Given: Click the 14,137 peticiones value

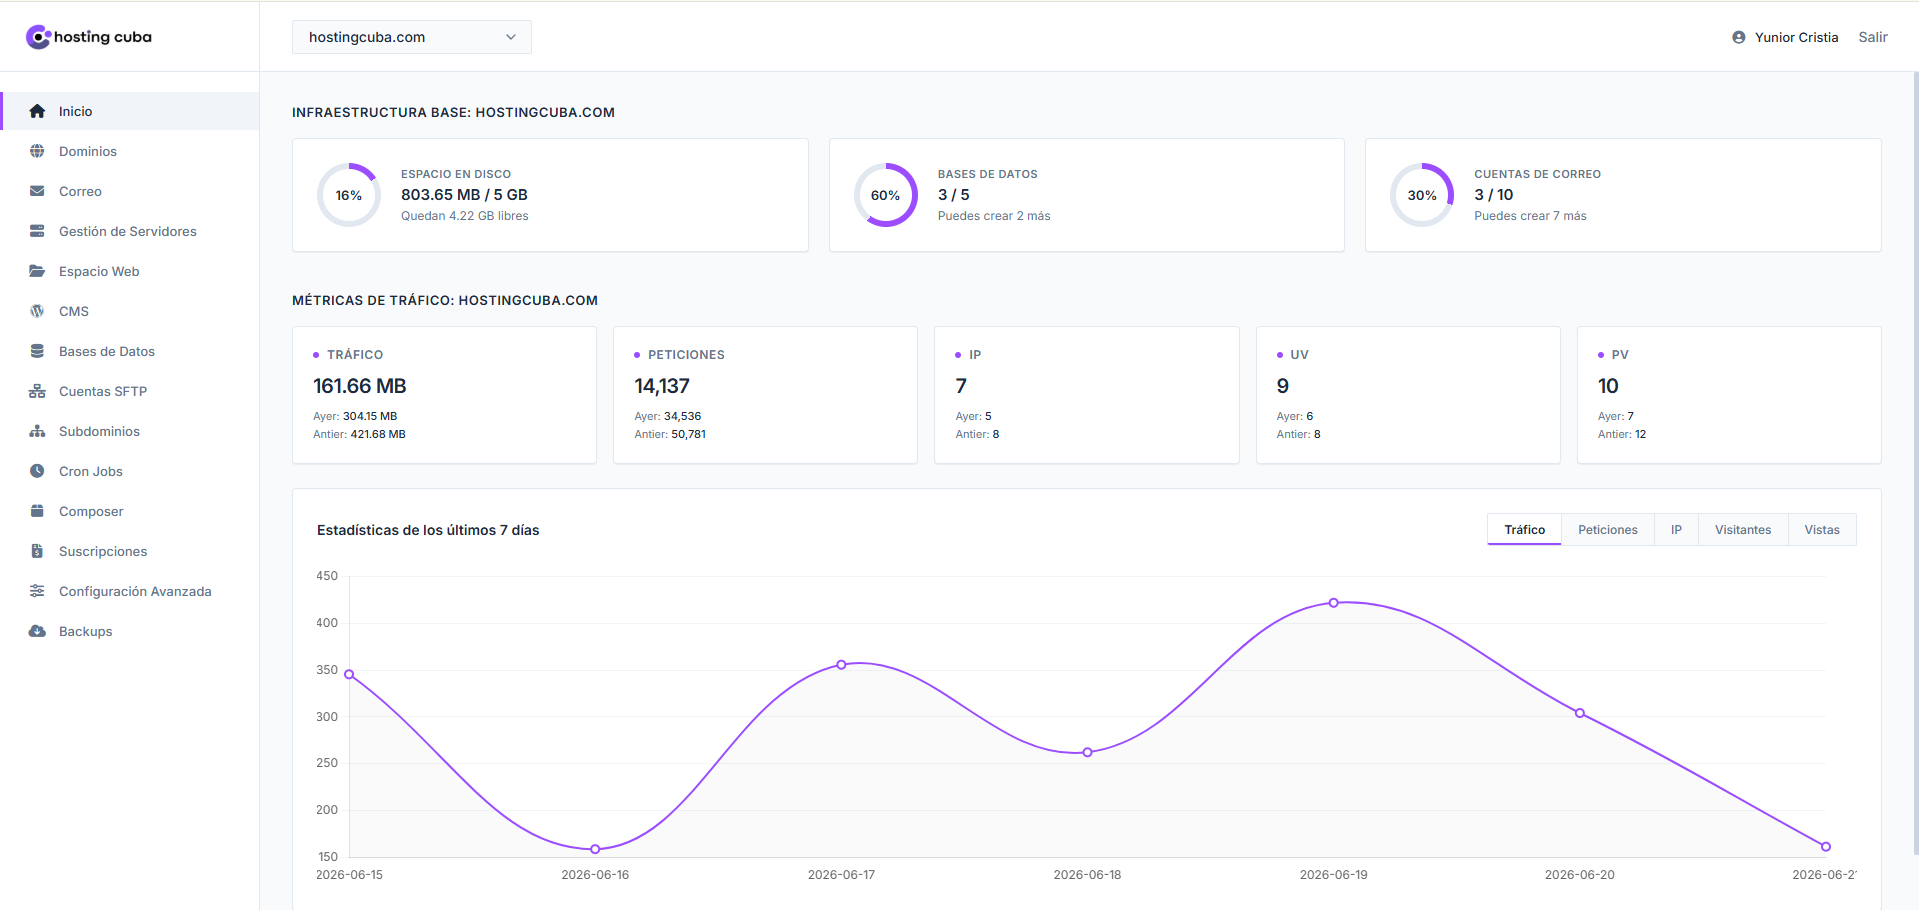Looking at the screenshot, I should [662, 386].
